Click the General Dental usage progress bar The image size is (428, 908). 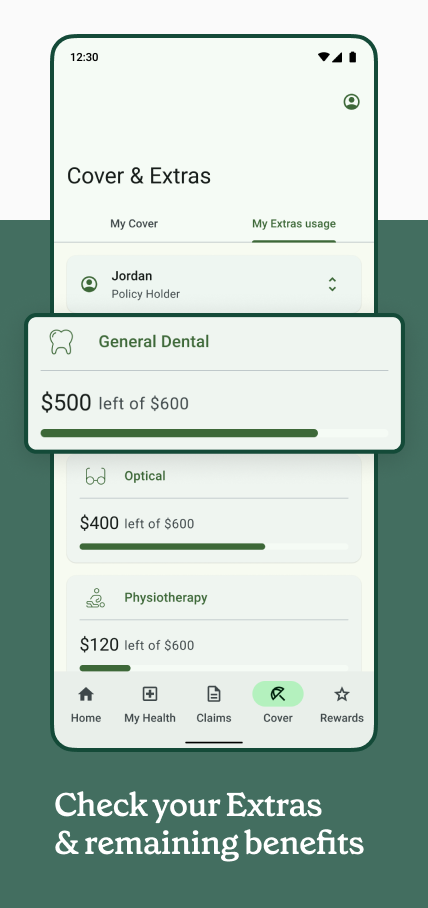click(214, 433)
